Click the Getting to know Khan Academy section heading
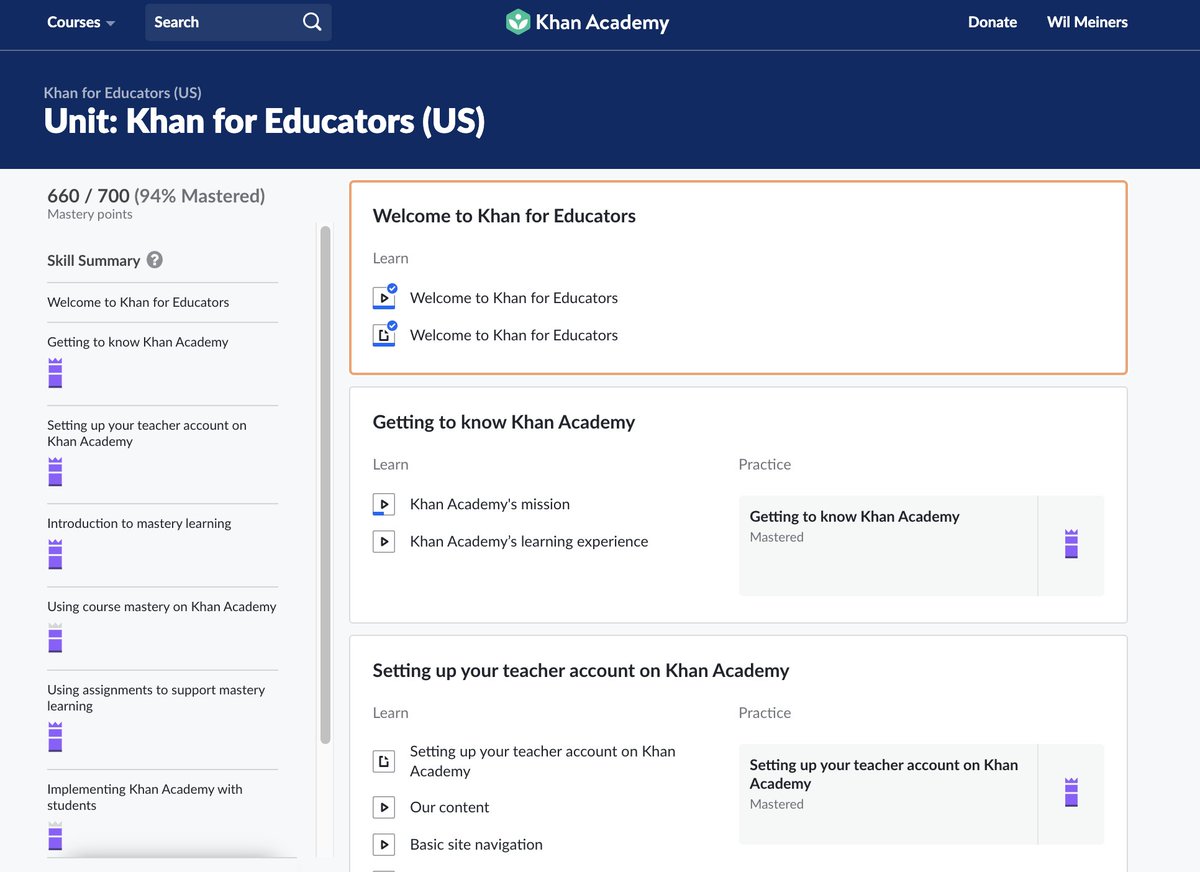The width and height of the screenshot is (1200, 872). pyautogui.click(x=504, y=422)
